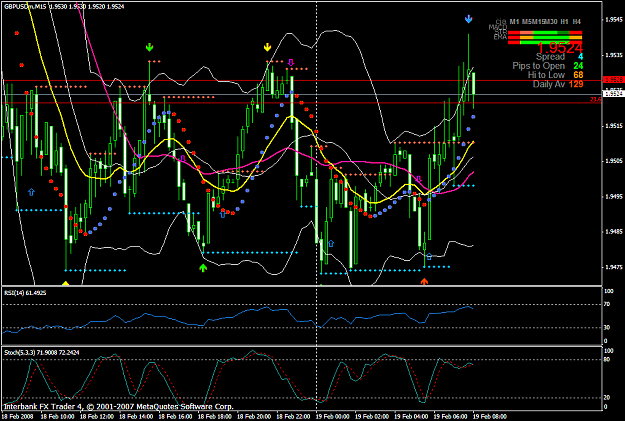The width and height of the screenshot is (625, 421).
Task: Click the 18 Feb 2008 time axis label
Action: [x=18, y=417]
